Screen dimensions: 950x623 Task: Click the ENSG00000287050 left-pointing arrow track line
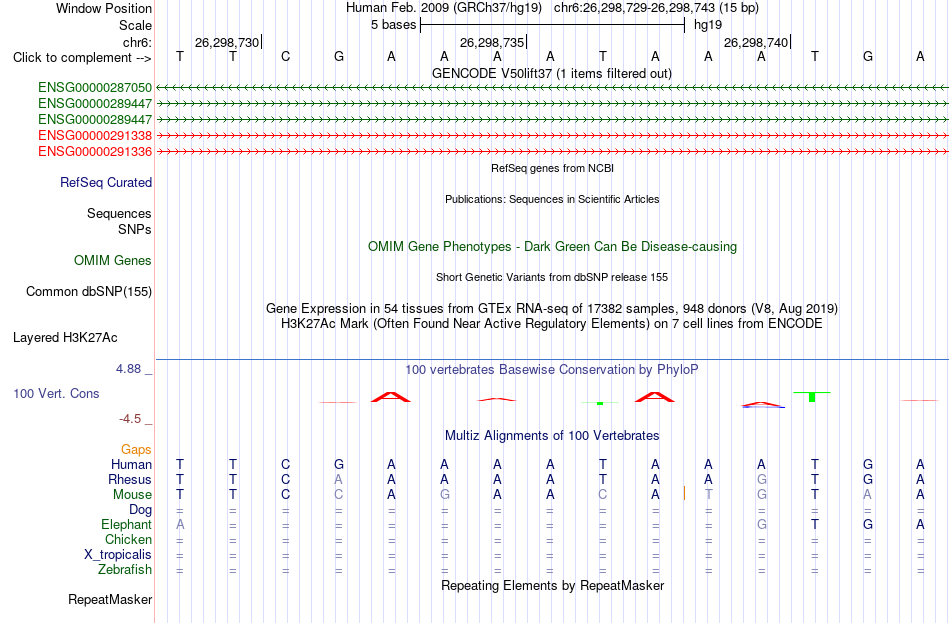(552, 88)
